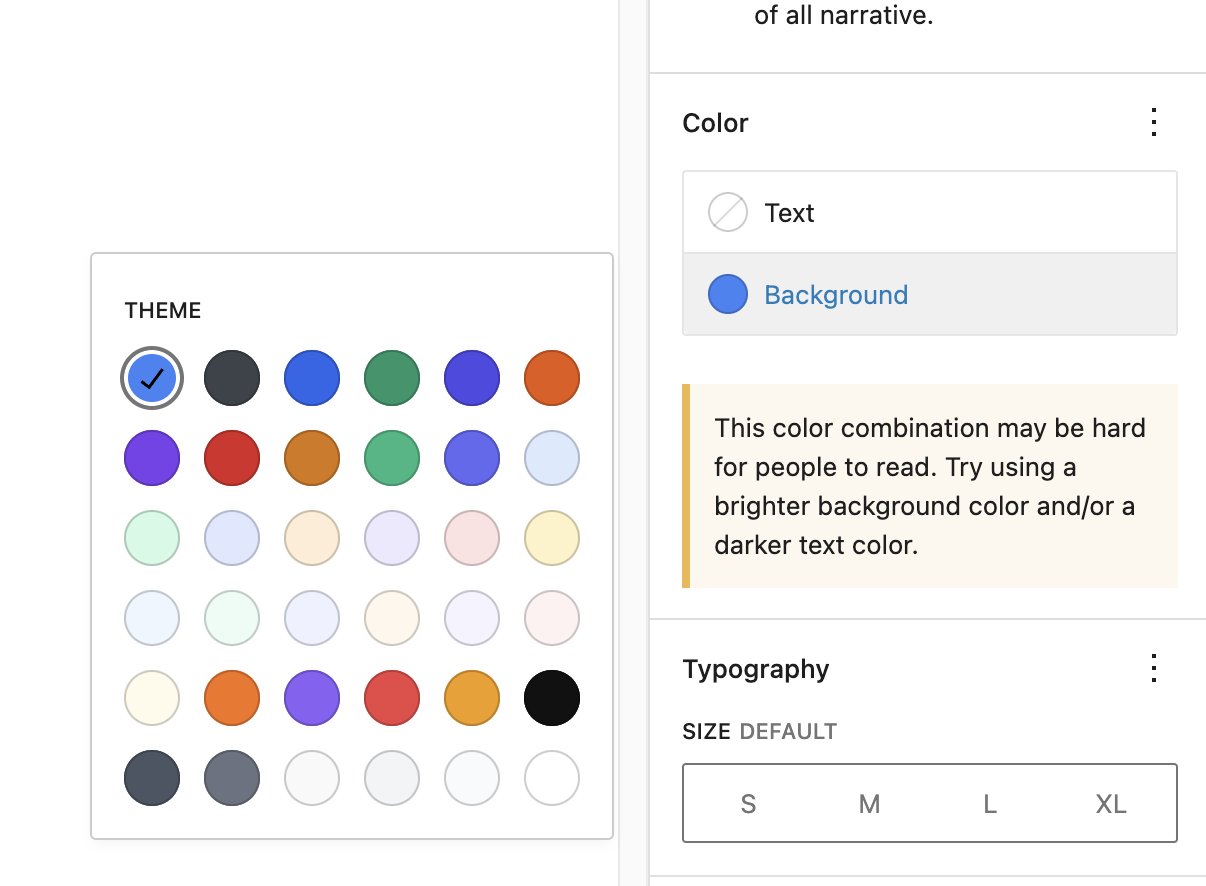Viewport: 1206px width, 886px height.
Task: Click the contrast warning notice text
Action: pyautogui.click(x=930, y=486)
